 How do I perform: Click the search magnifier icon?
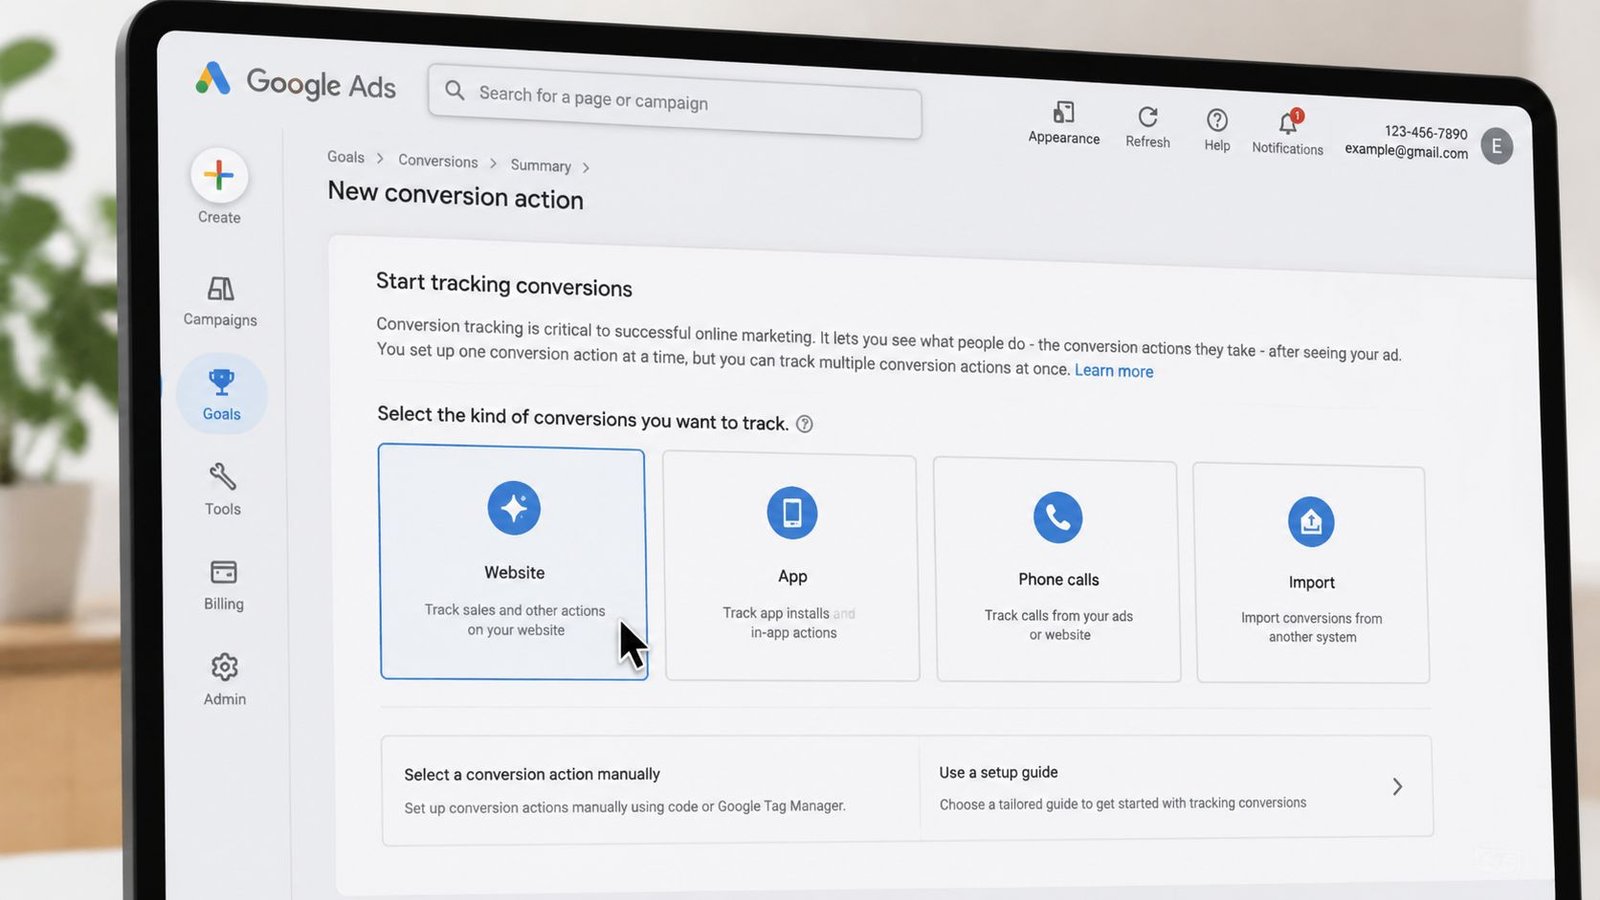454,90
